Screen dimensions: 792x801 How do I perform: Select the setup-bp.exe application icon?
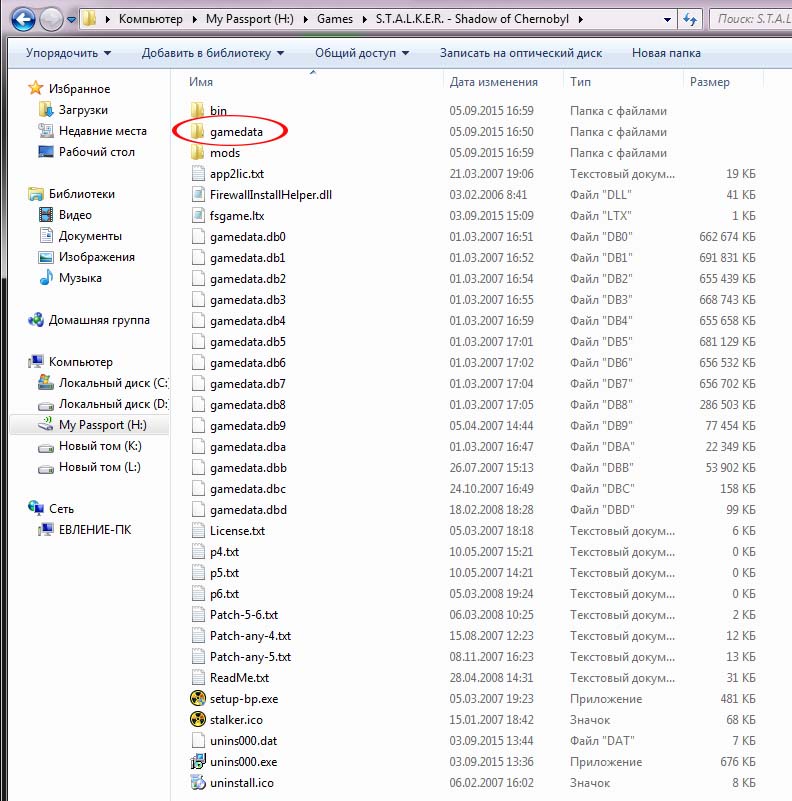(x=197, y=699)
